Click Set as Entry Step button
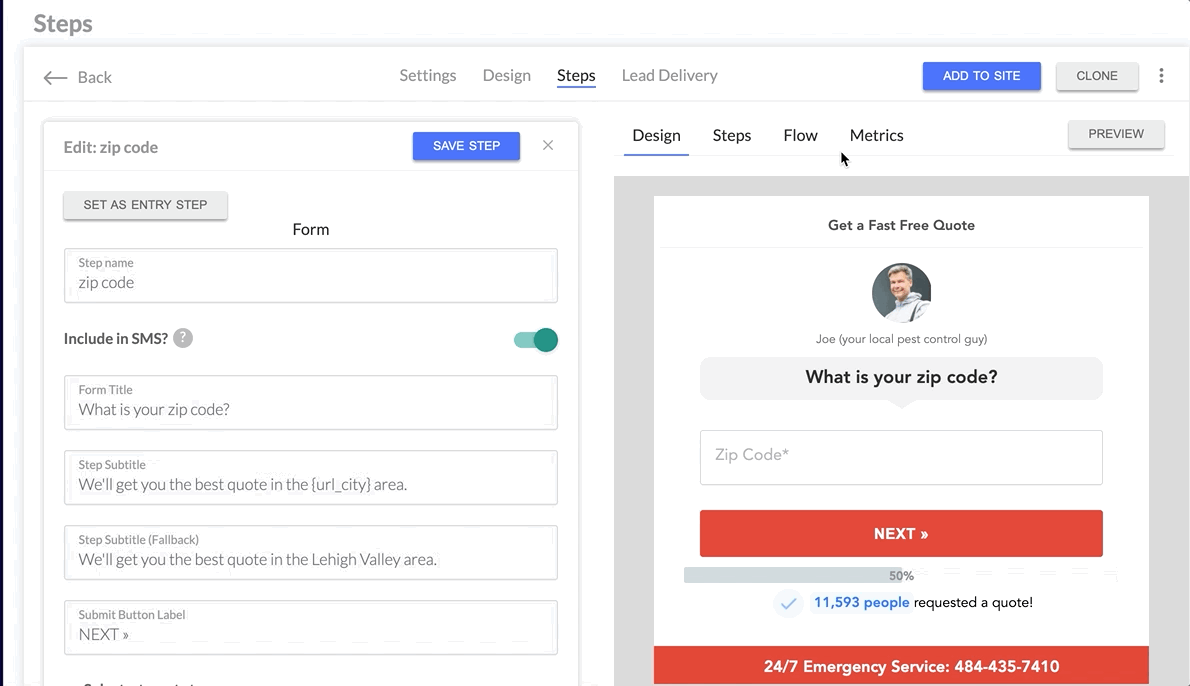The height and width of the screenshot is (686, 1190). pyautogui.click(x=145, y=205)
